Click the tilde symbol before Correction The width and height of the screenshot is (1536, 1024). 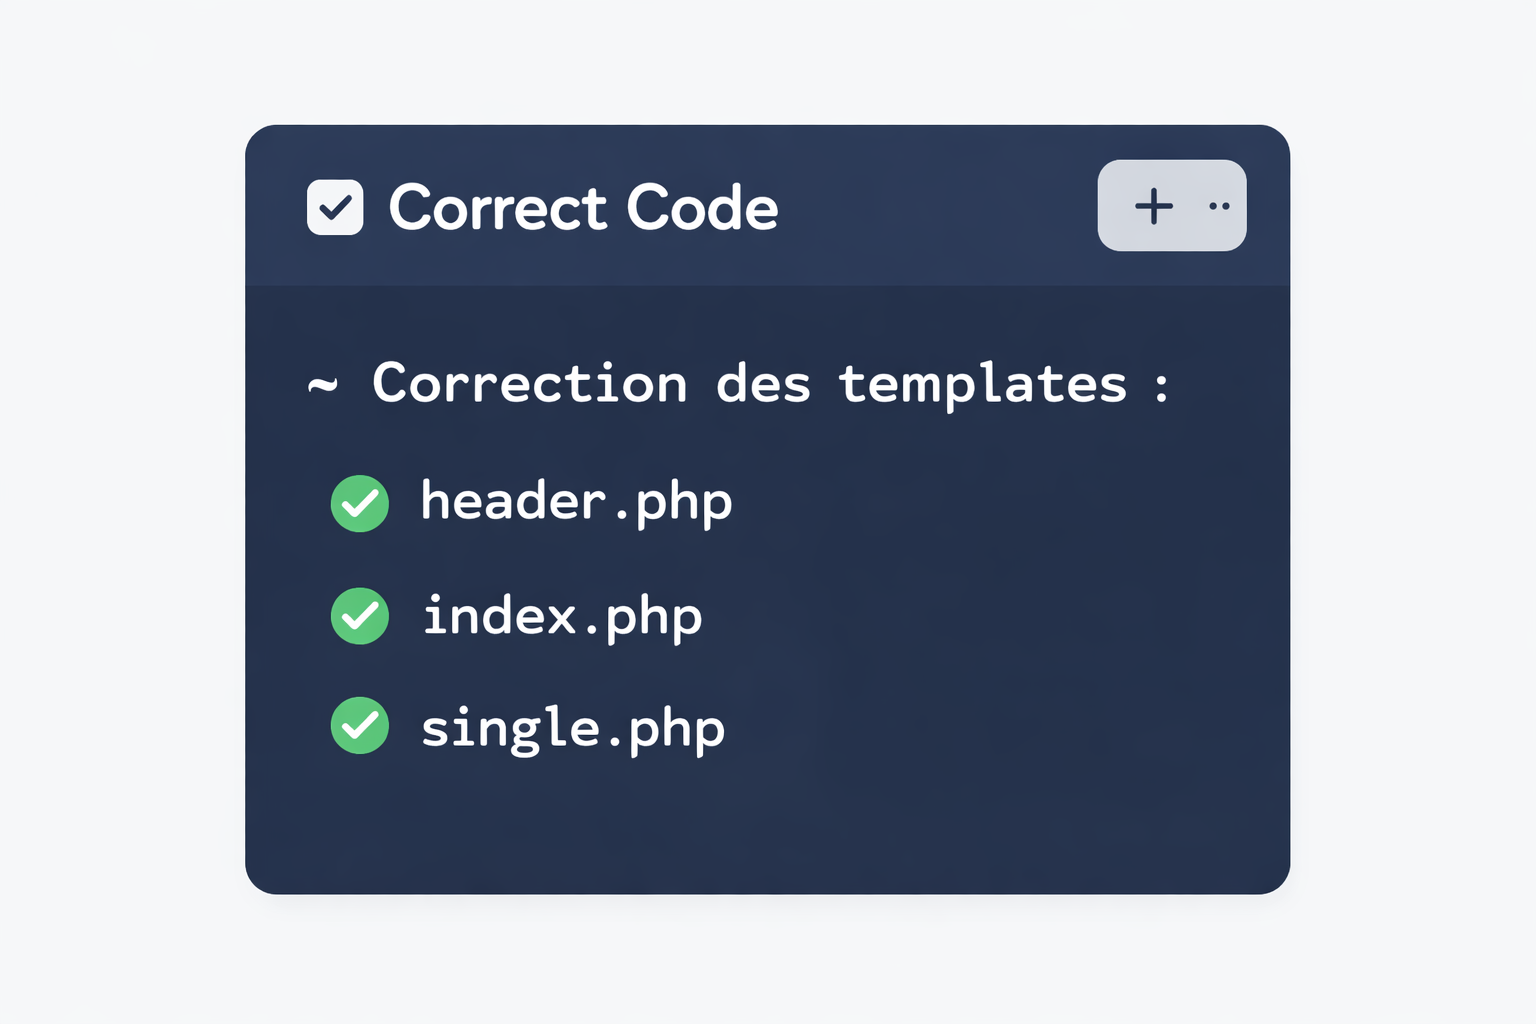322,384
